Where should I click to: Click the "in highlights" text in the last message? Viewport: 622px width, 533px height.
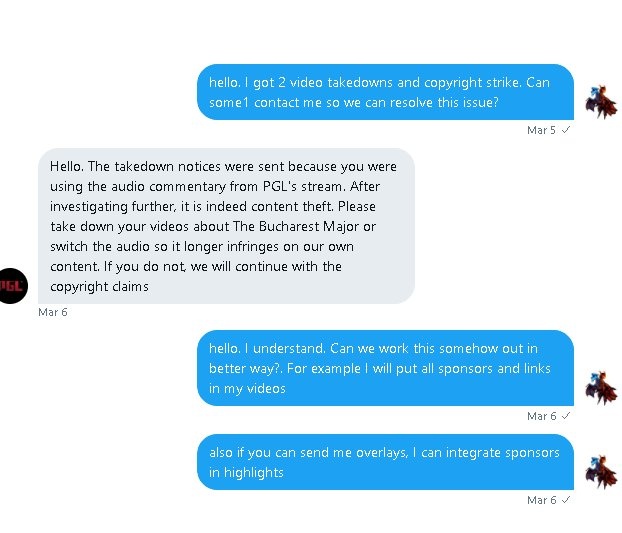pos(246,472)
